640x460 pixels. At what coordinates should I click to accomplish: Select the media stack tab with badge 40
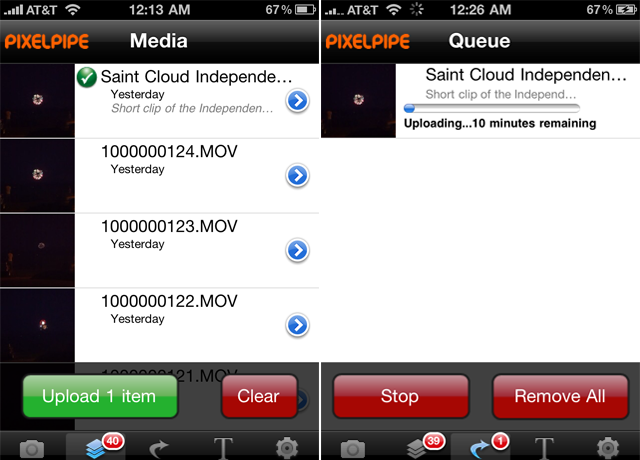point(96,447)
